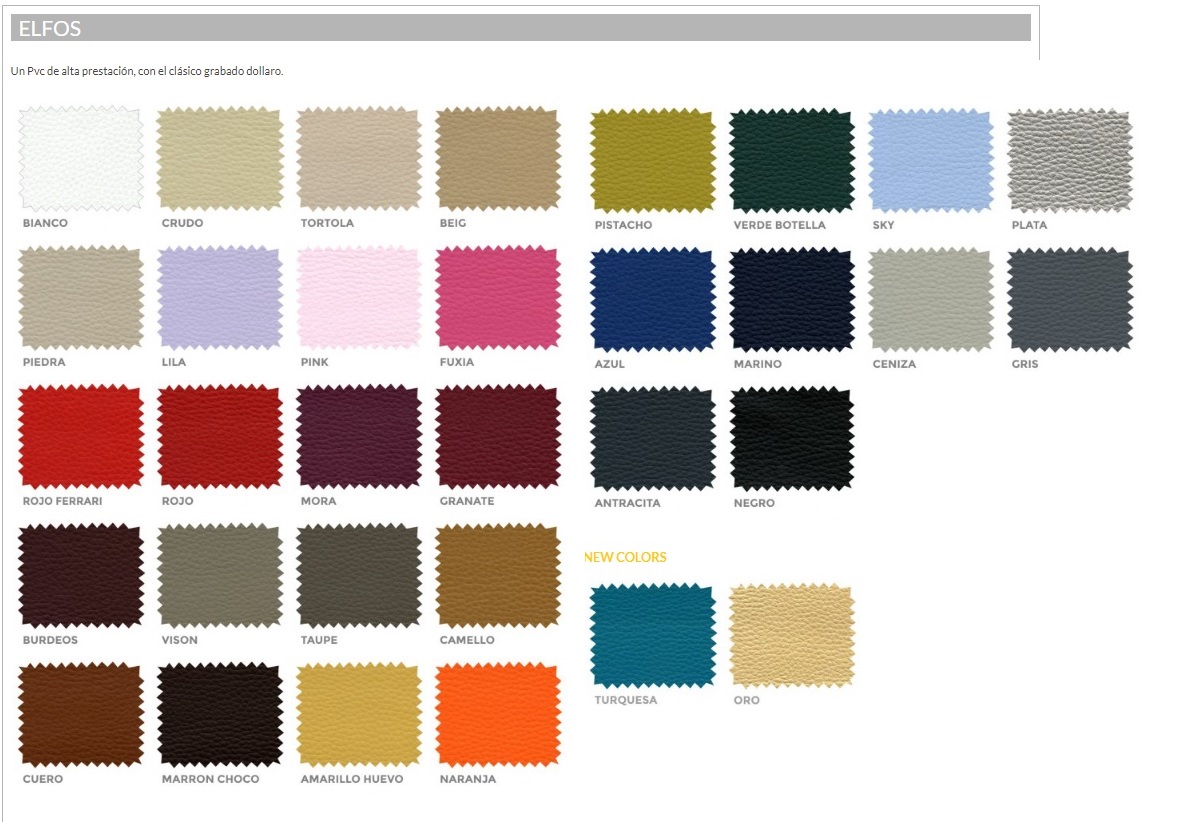The height and width of the screenshot is (822, 1190).
Task: Pick the CRUDO color swatch
Action: point(219,159)
